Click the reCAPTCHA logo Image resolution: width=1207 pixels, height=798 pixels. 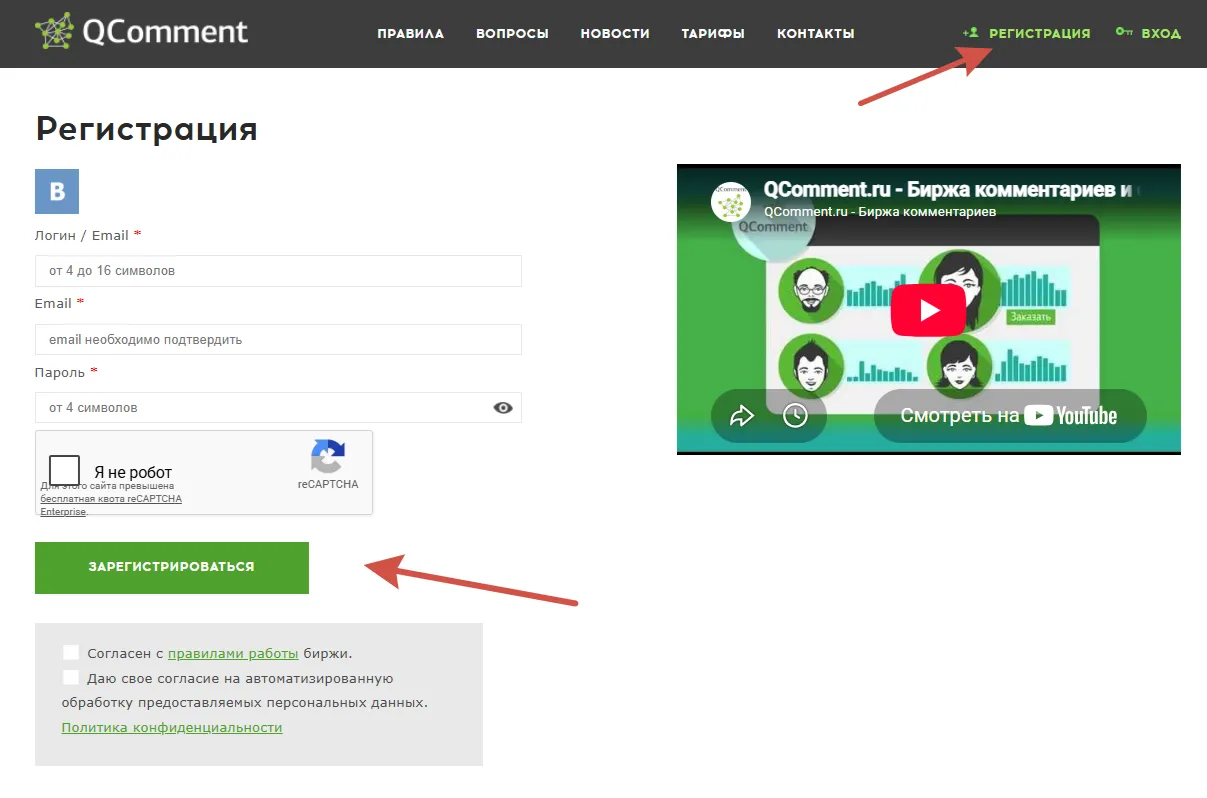[328, 457]
